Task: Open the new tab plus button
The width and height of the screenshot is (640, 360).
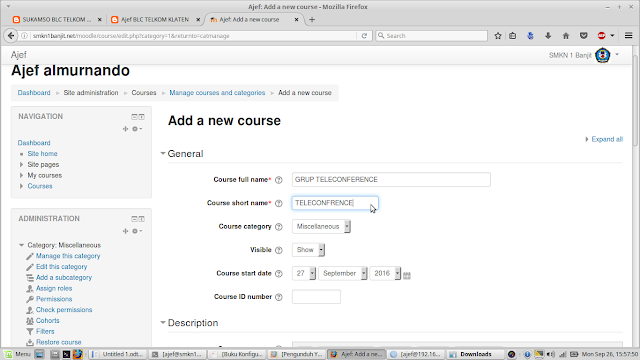Action: pyautogui.click(x=312, y=20)
